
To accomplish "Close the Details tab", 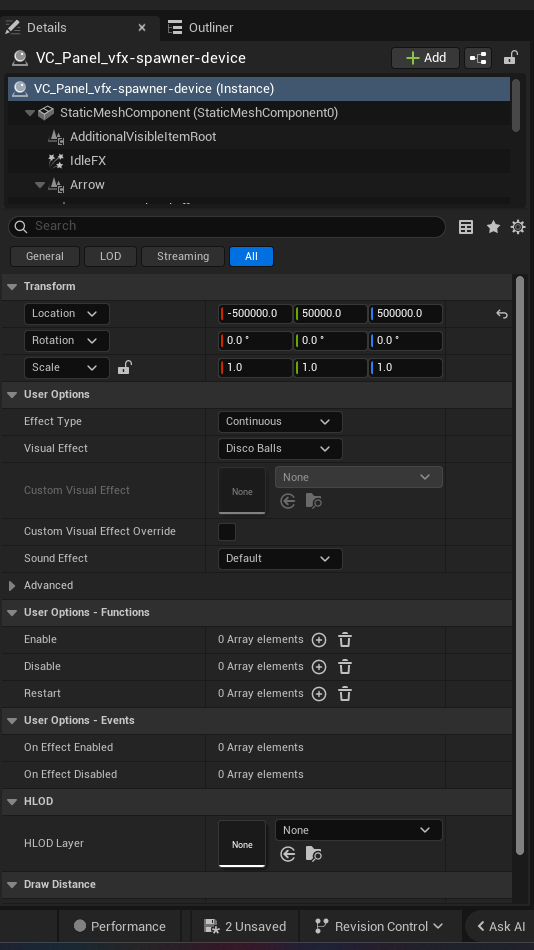I will [142, 27].
